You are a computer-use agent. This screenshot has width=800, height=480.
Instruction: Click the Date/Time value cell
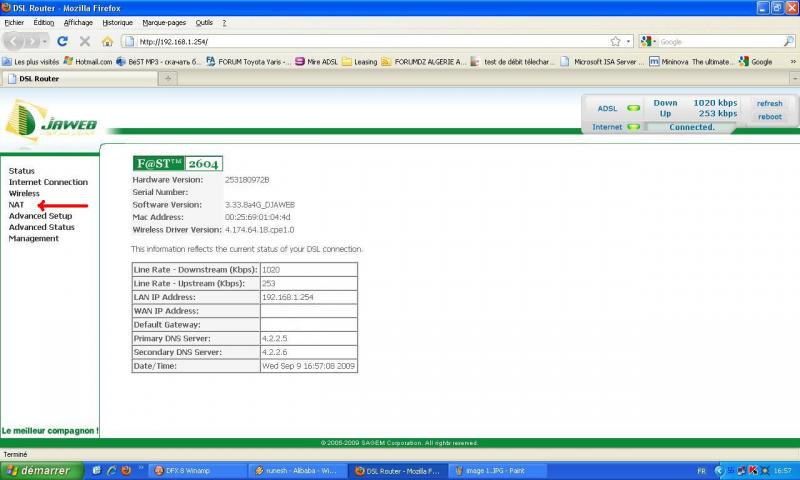(308, 366)
